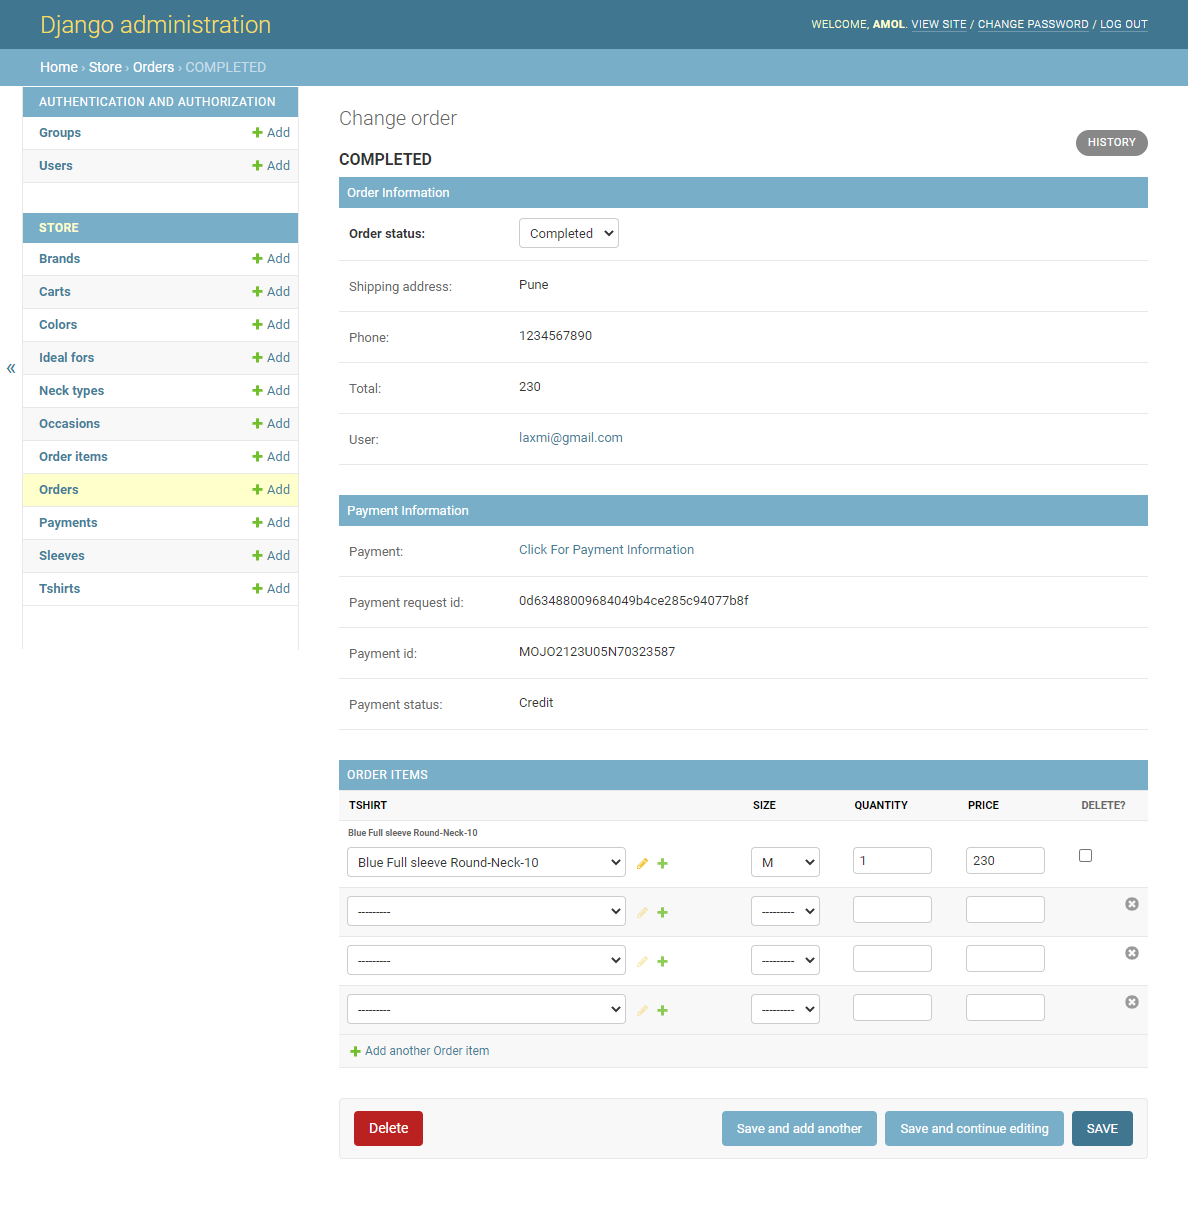Open the Order status dropdown showing Completed

pos(568,232)
